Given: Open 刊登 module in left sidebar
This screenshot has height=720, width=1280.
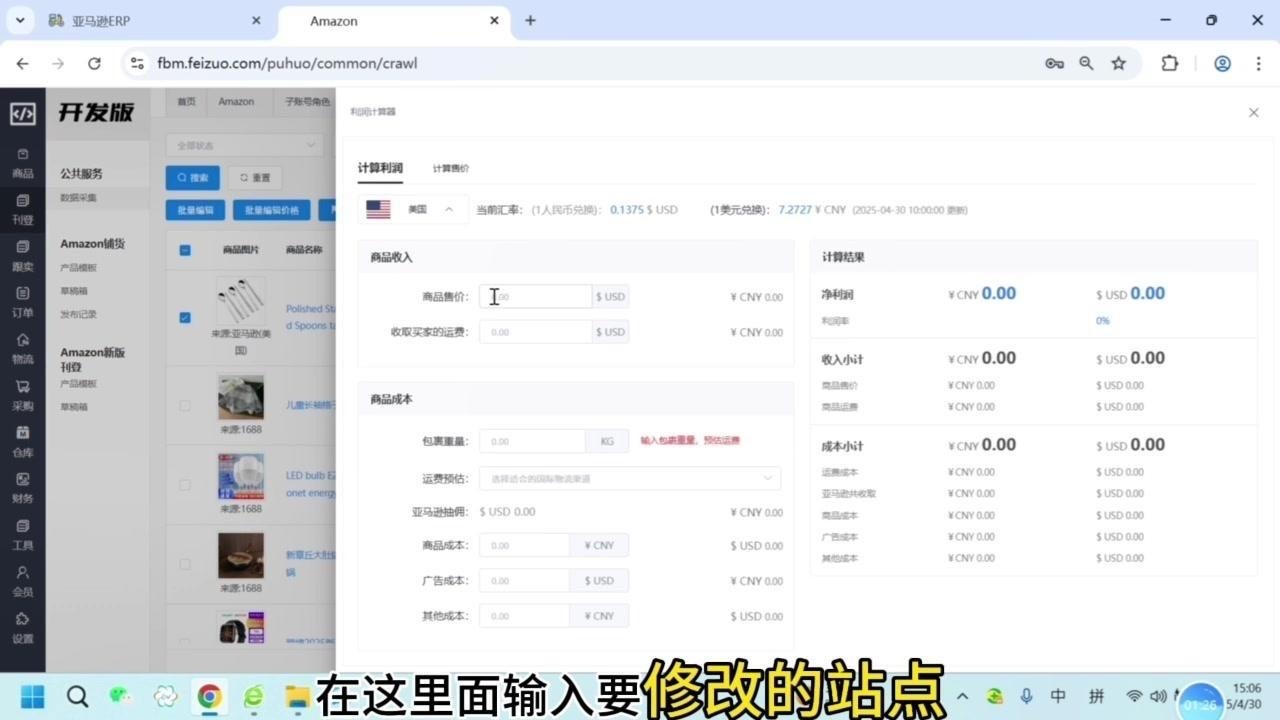Looking at the screenshot, I should [22, 210].
